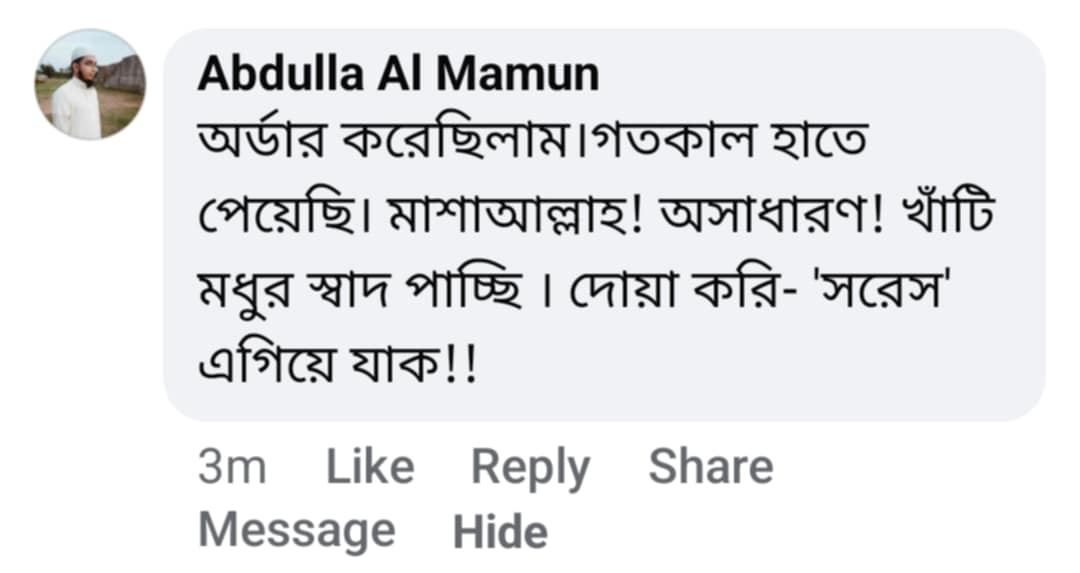Click the 3m timestamp
The image size is (1080, 573).
(232, 467)
